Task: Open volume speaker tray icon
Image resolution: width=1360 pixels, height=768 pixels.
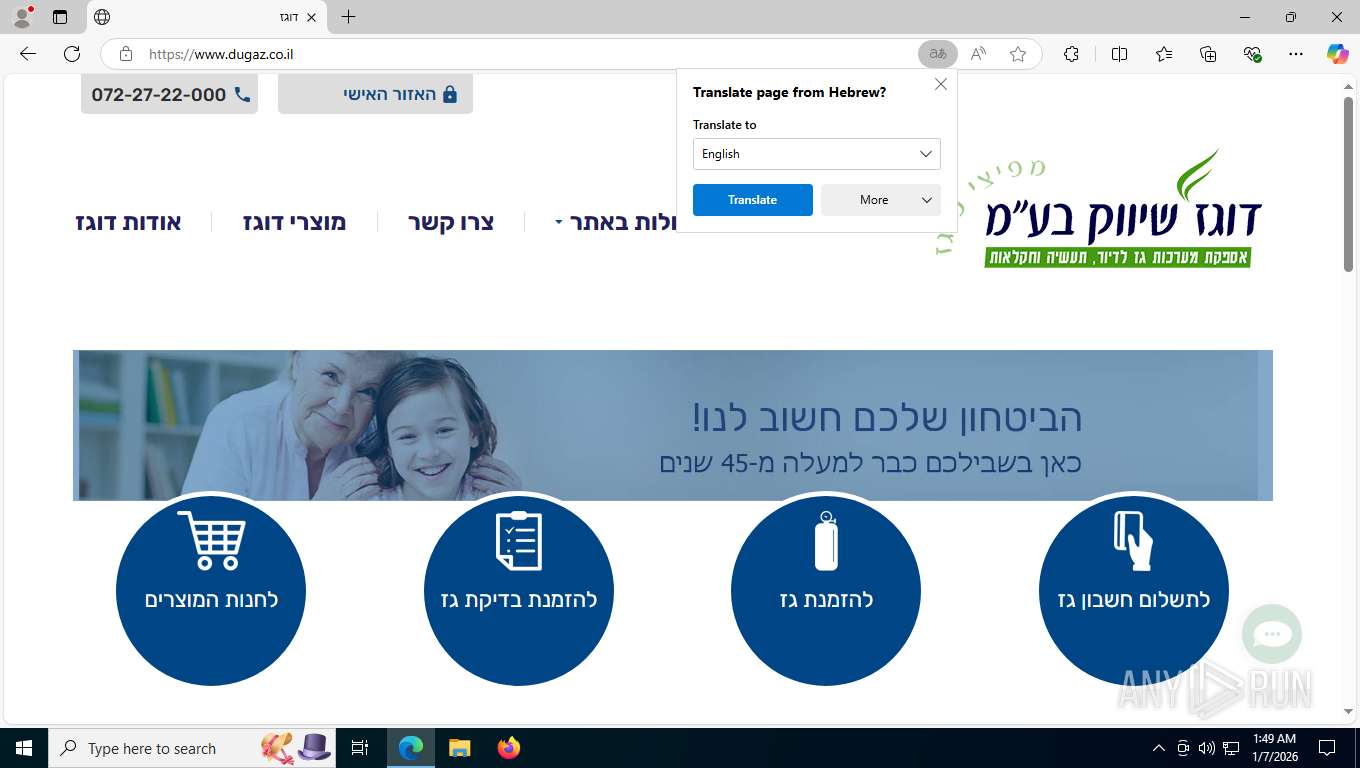Action: click(1206, 748)
